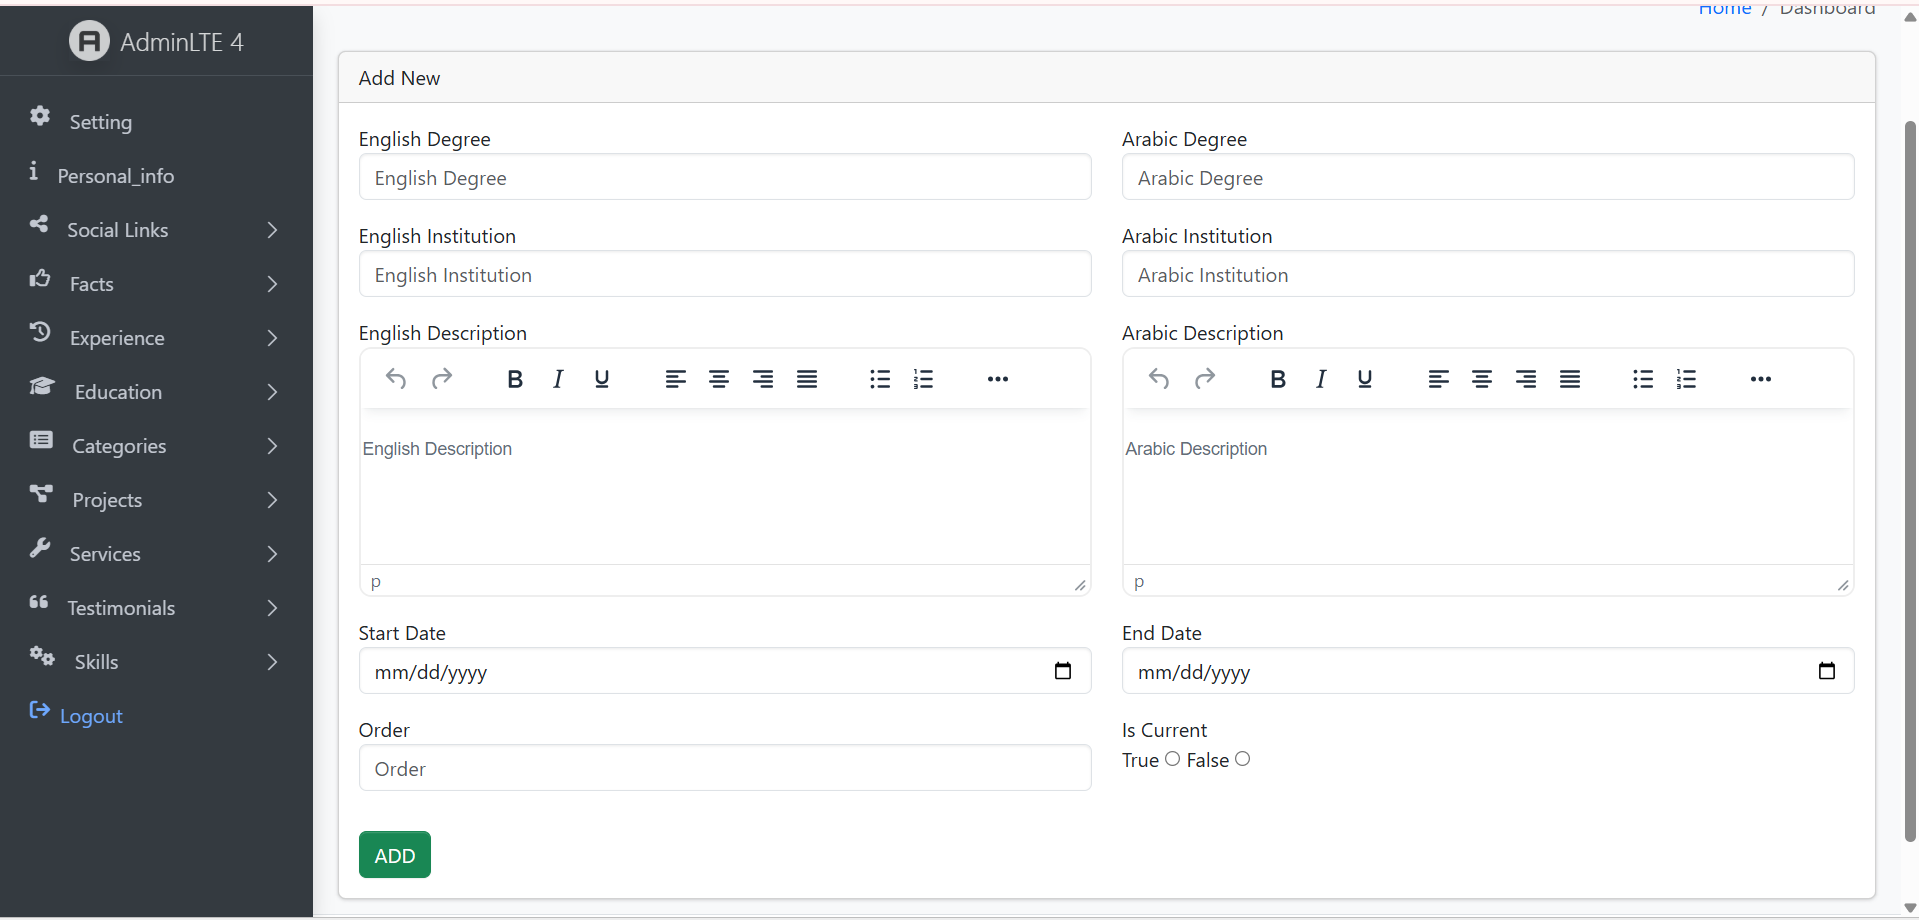Open the more options menu in the Arabic Description toolbar
The image size is (1919, 920).
click(1761, 379)
